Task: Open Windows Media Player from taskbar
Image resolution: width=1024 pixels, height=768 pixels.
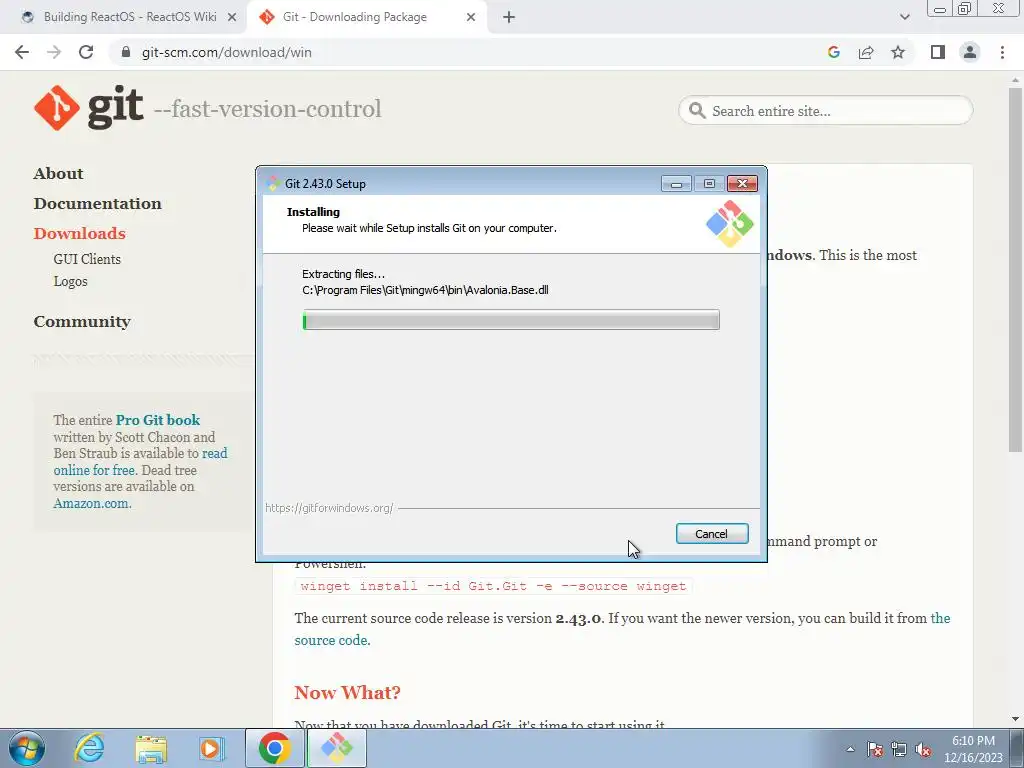Action: coord(212,748)
